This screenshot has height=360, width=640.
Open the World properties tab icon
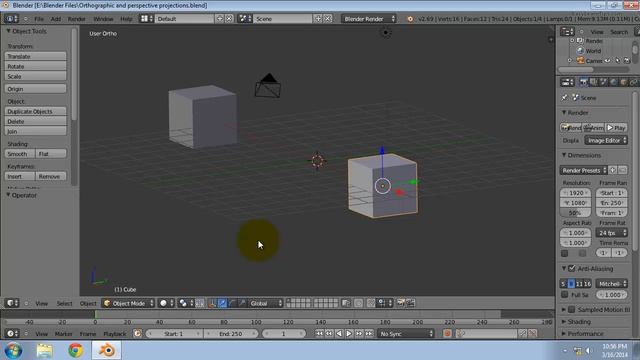(613, 82)
